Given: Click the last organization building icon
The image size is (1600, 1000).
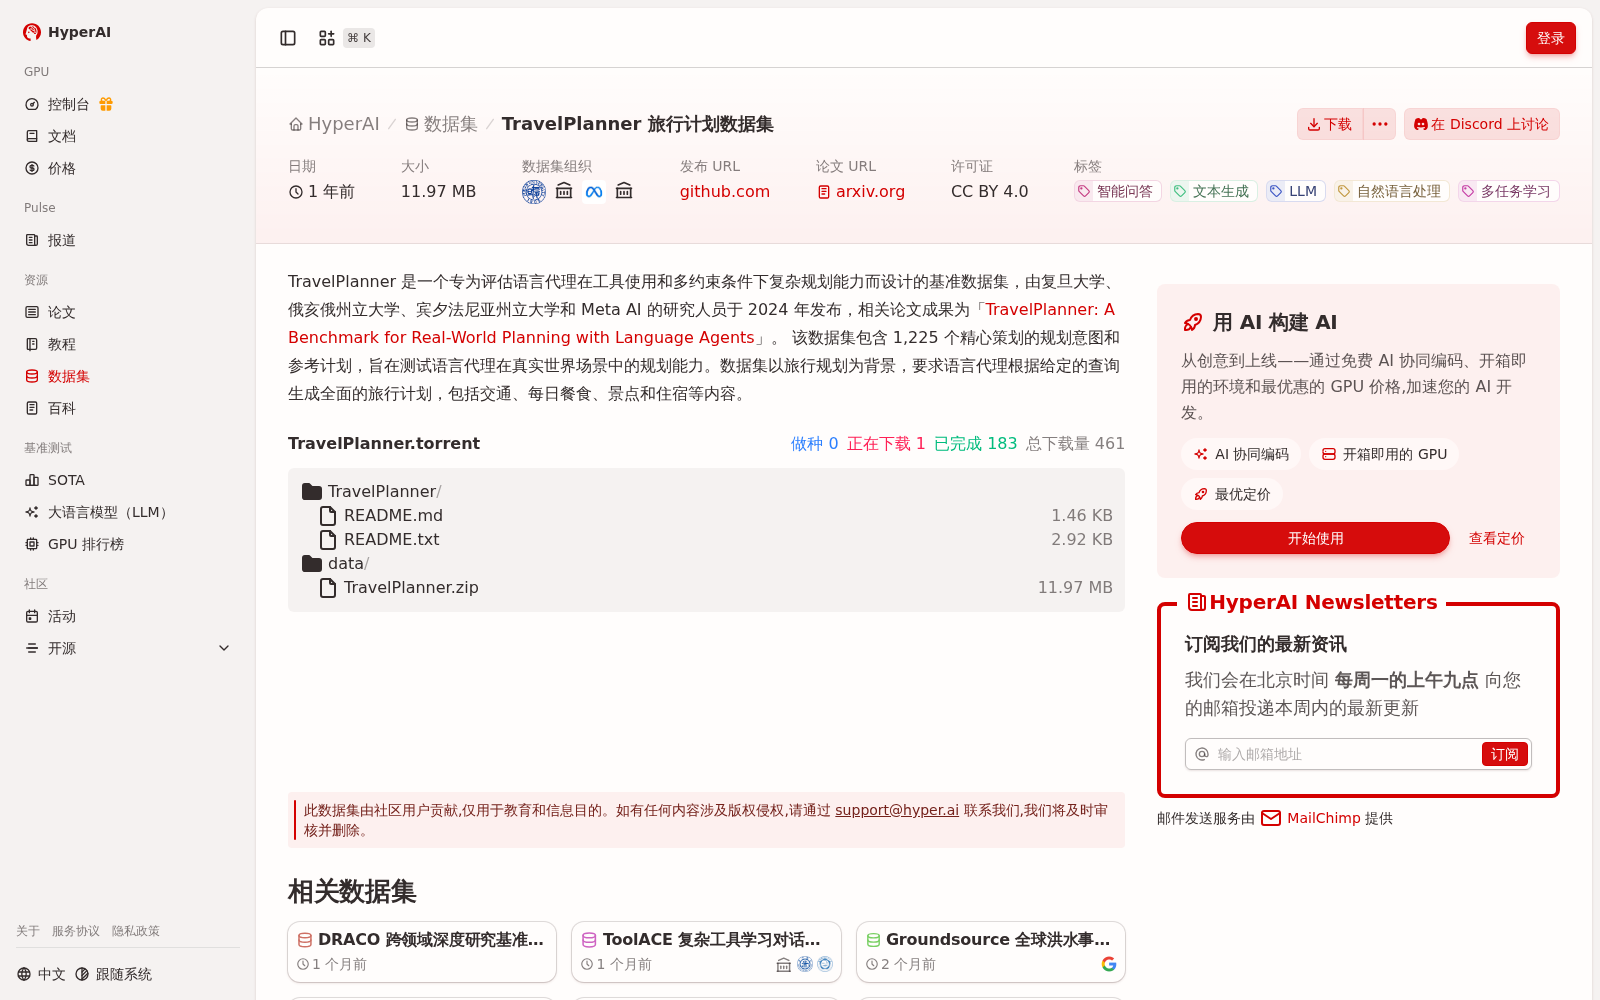Looking at the screenshot, I should point(624,191).
